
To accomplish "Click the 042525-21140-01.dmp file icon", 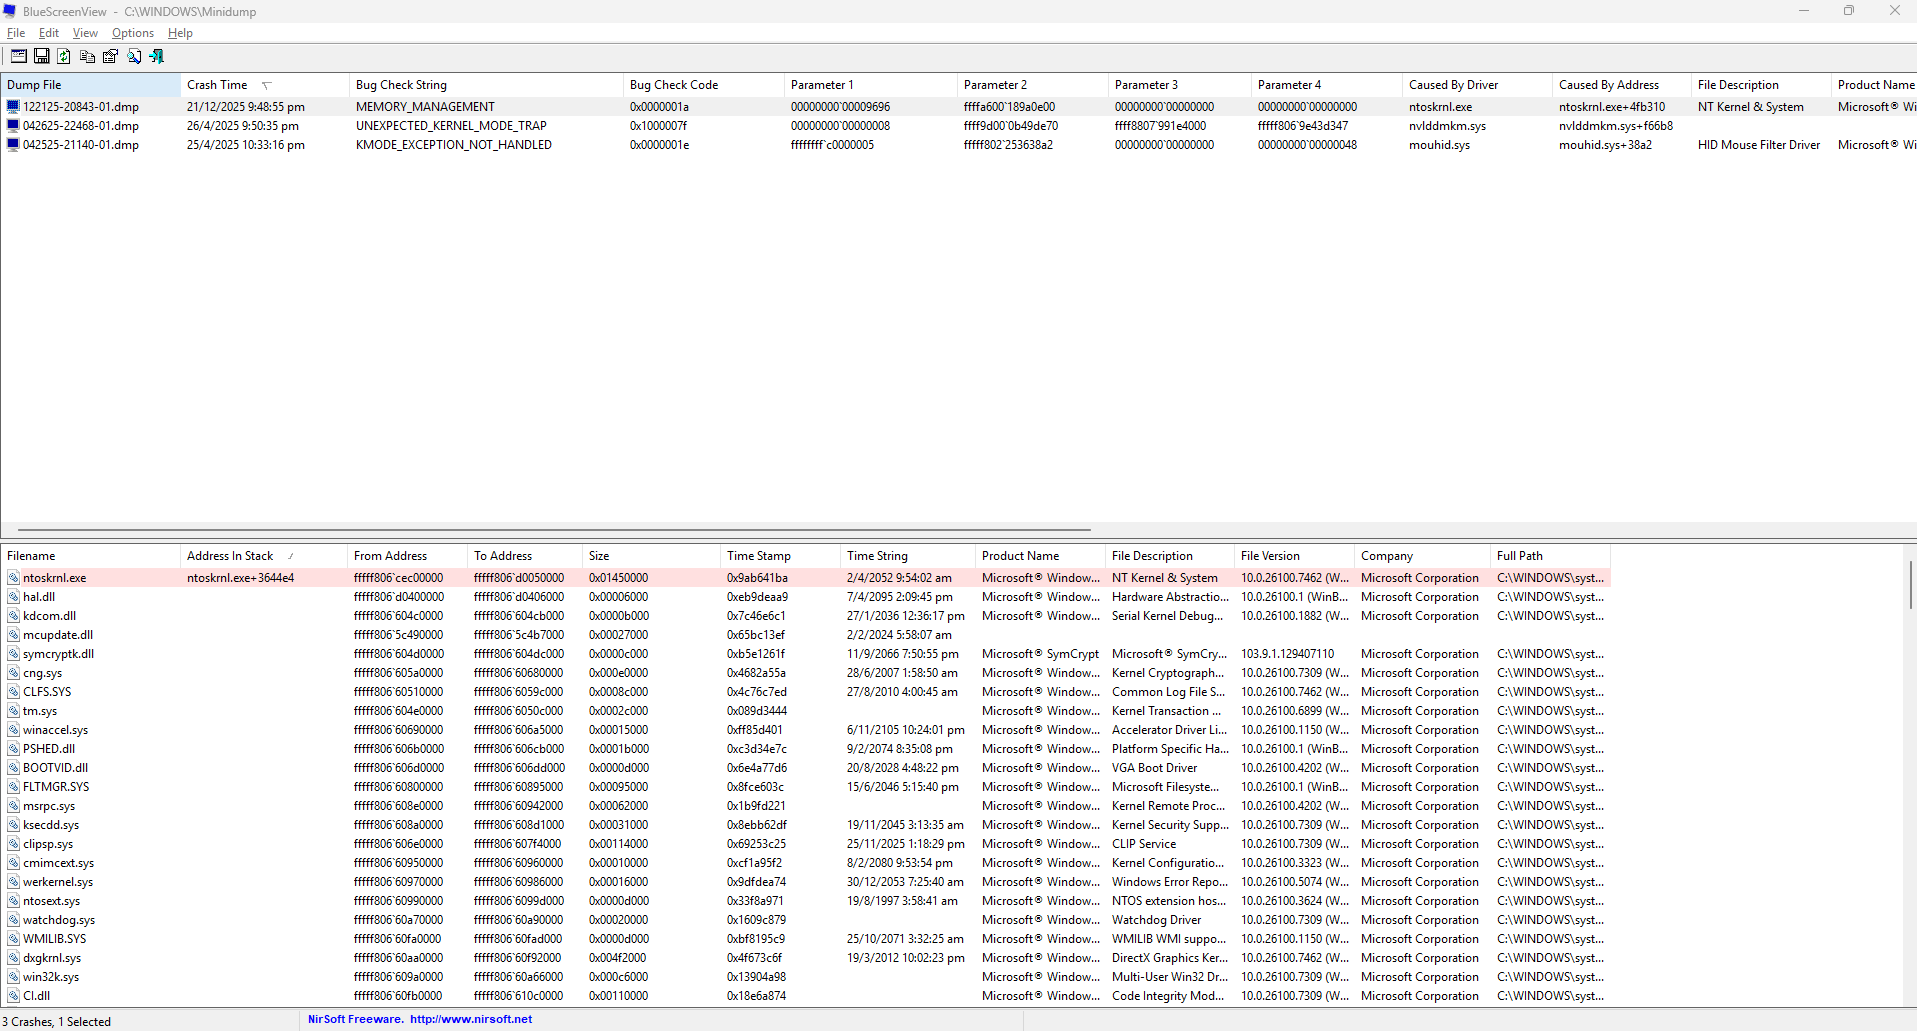I will click(13, 145).
